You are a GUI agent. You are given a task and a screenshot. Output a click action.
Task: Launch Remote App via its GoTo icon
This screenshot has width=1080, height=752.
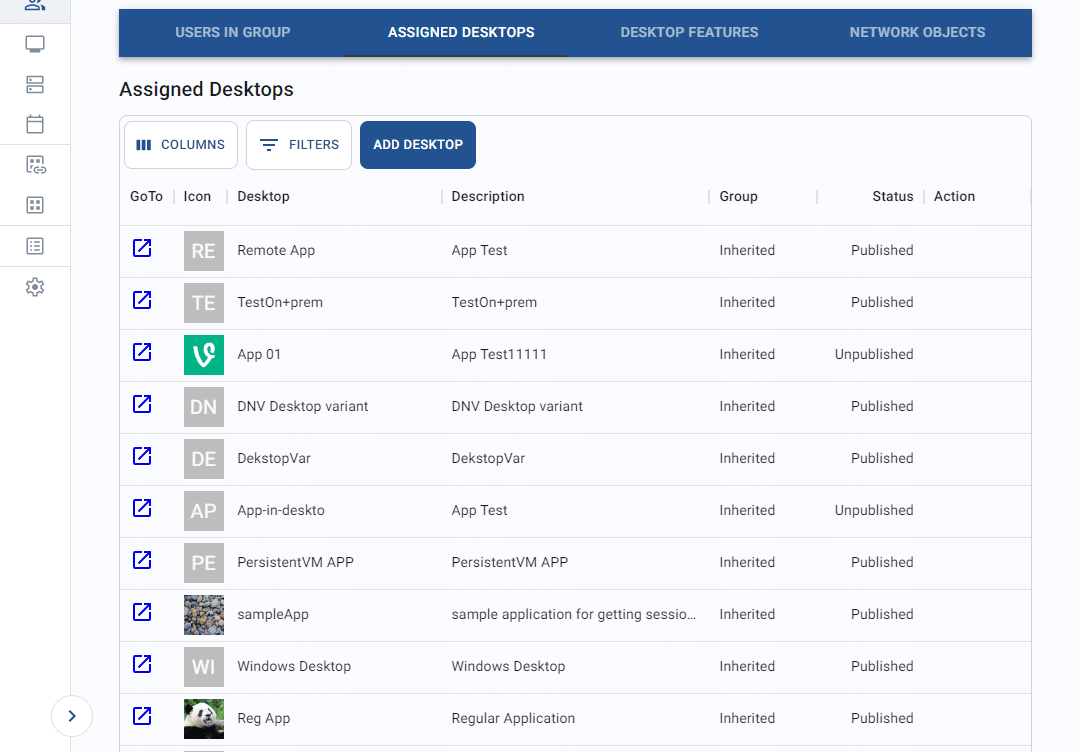pyautogui.click(x=141, y=248)
